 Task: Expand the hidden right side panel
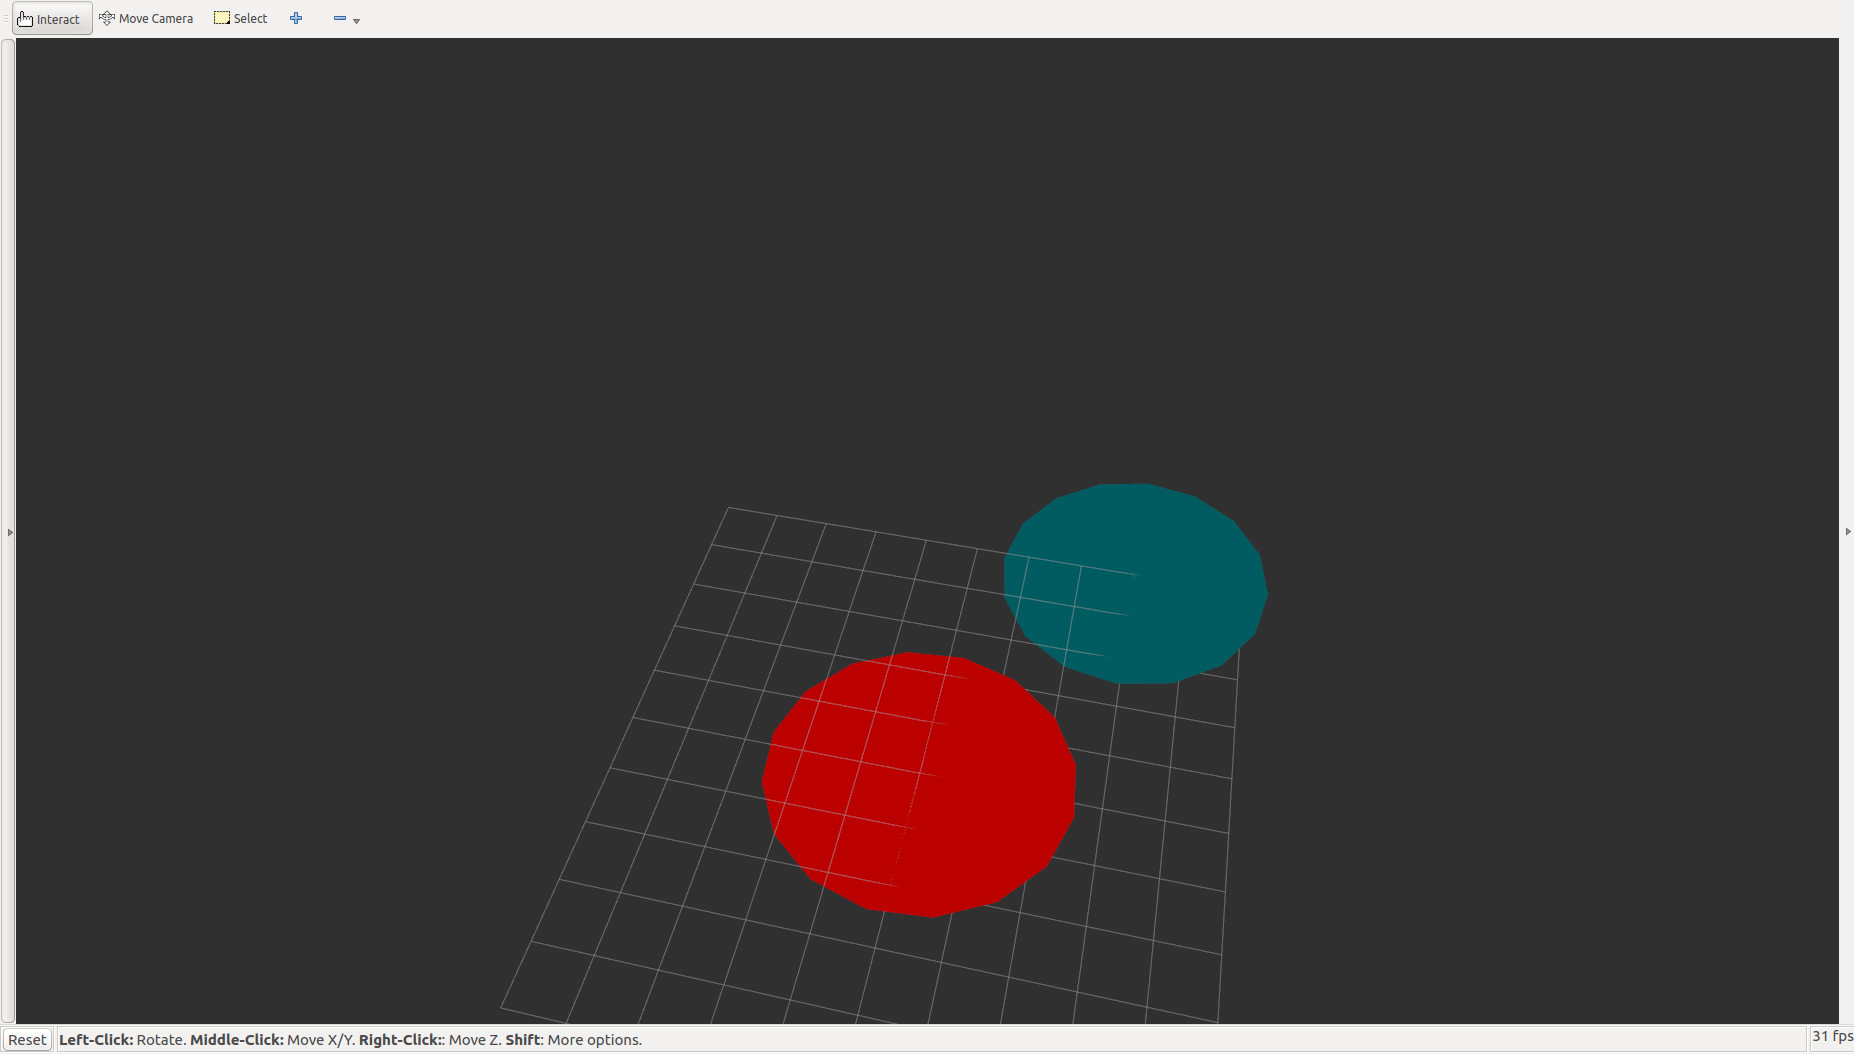pyautogui.click(x=1847, y=532)
